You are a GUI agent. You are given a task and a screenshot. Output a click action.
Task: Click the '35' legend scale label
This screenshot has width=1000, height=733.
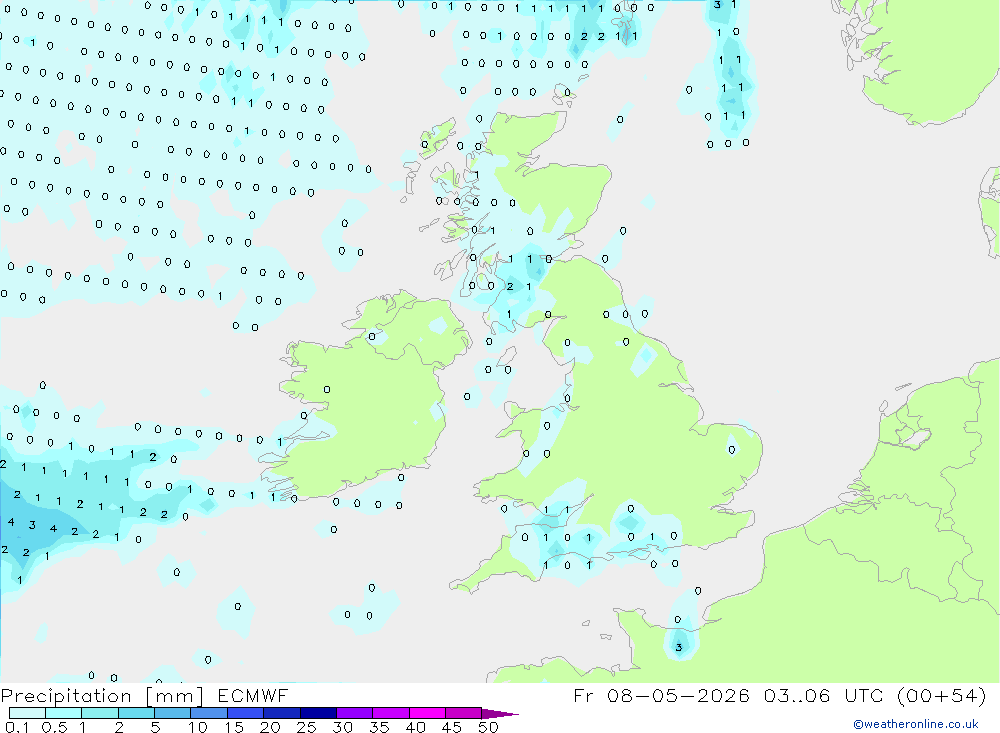tap(379, 727)
